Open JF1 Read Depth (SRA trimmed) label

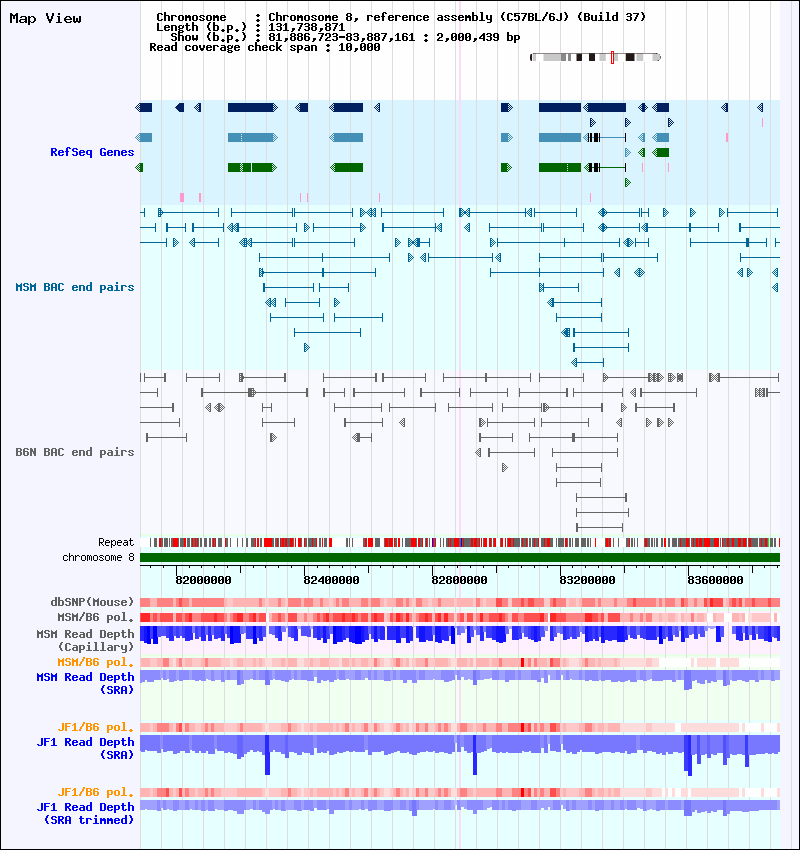point(85,813)
